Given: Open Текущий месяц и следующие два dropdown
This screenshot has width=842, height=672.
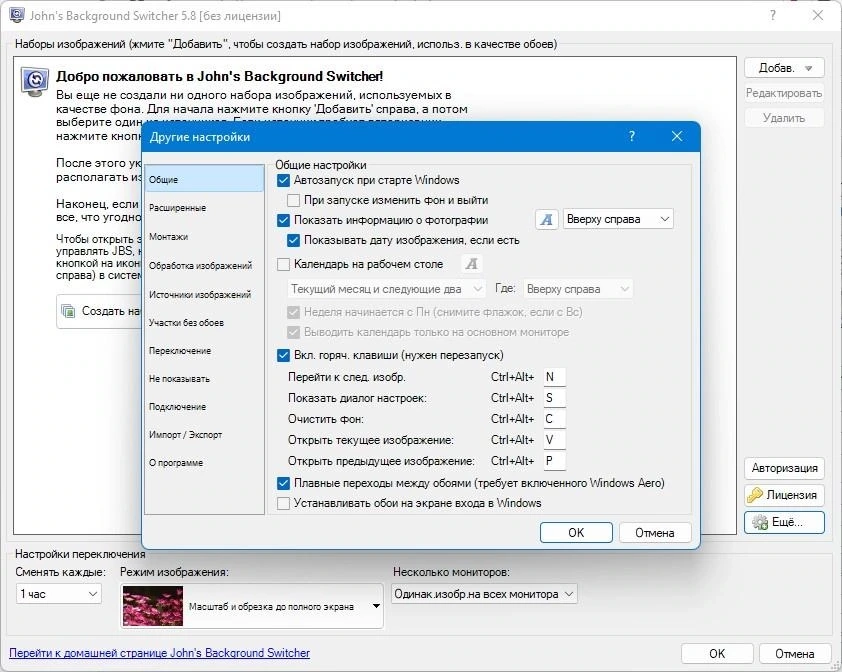Looking at the screenshot, I should coord(387,289).
